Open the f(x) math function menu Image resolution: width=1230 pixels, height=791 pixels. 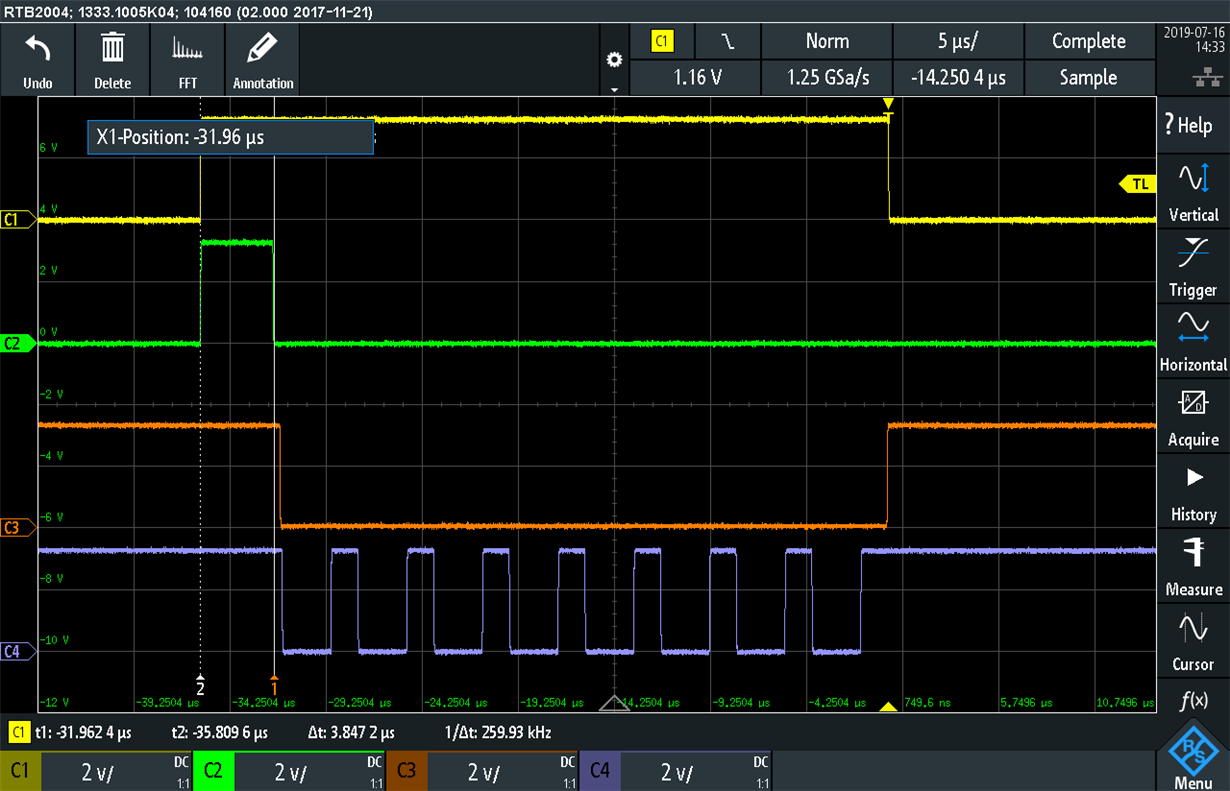pos(1194,701)
